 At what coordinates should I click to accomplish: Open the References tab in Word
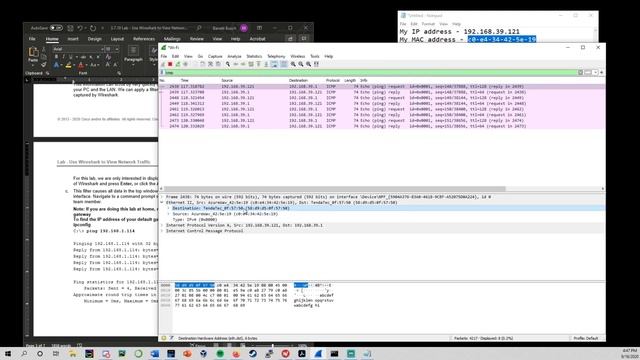pos(144,39)
